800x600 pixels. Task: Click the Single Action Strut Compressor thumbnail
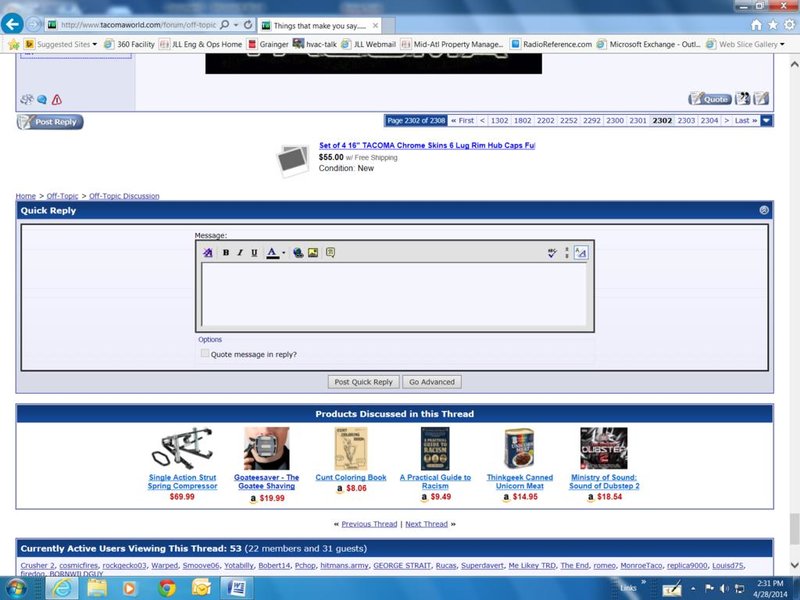click(182, 448)
